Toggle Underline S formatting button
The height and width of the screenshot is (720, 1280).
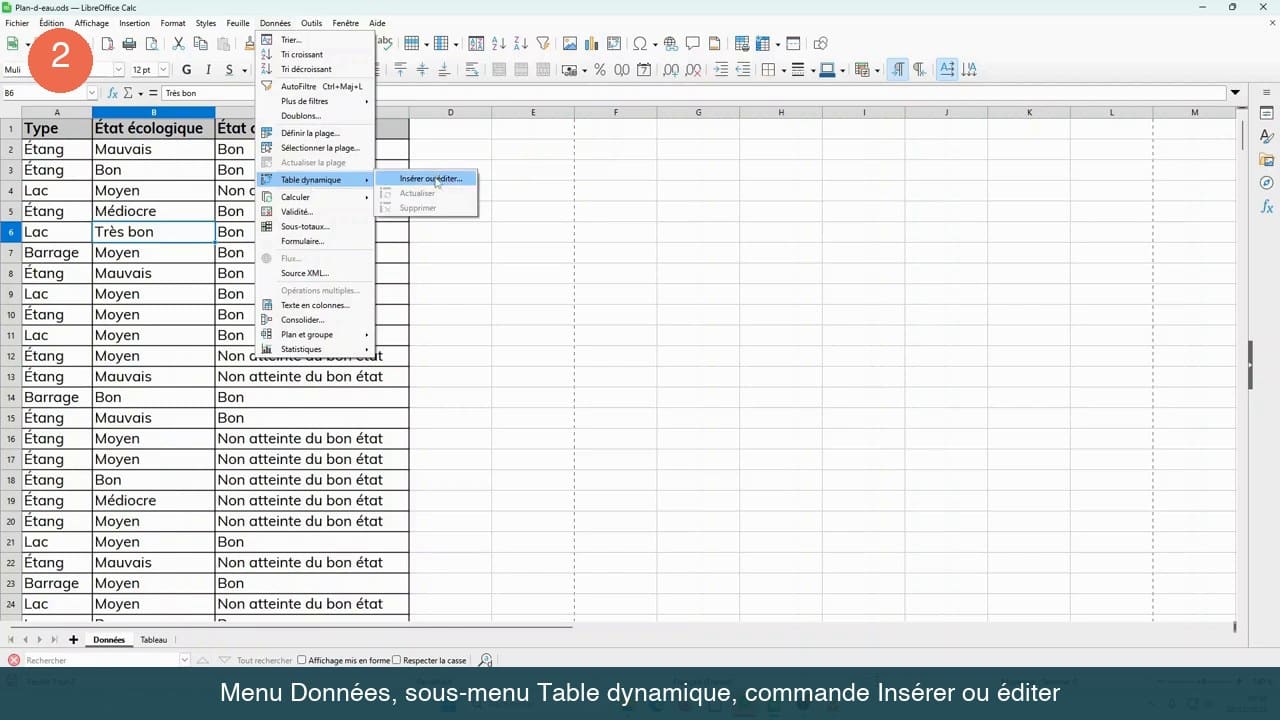pos(230,70)
